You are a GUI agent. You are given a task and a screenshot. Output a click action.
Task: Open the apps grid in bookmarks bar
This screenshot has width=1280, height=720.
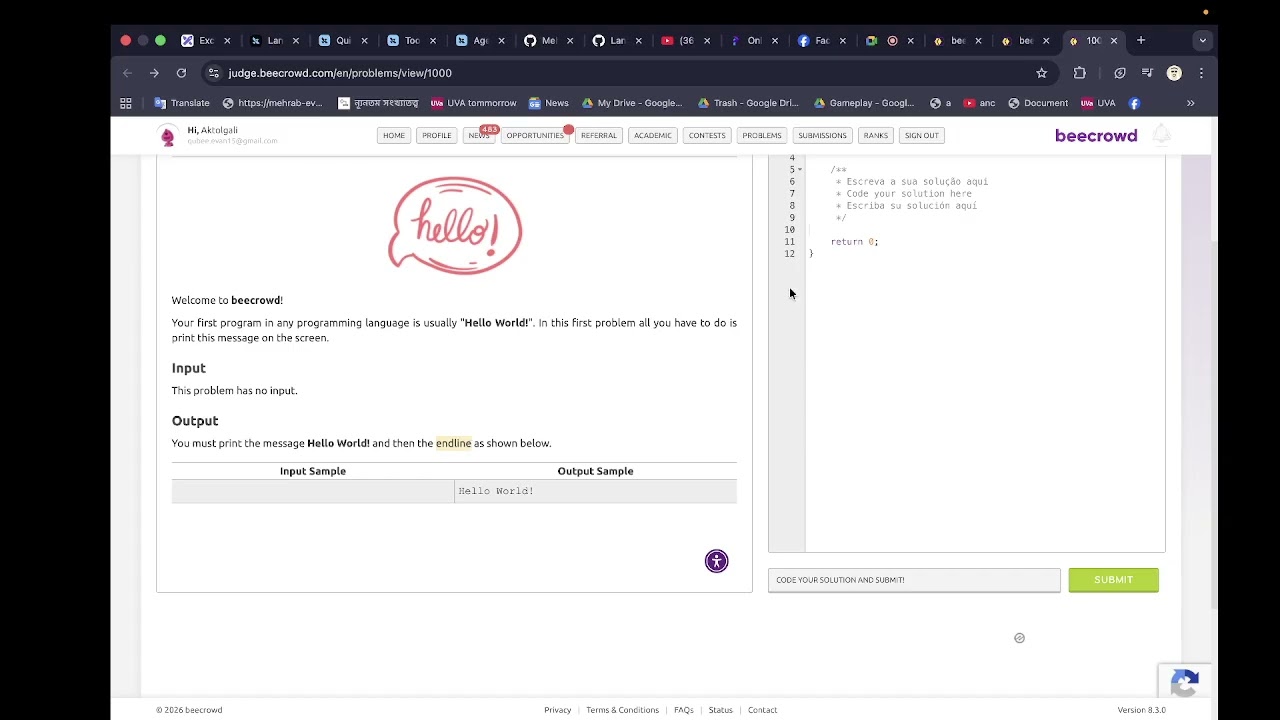126,103
